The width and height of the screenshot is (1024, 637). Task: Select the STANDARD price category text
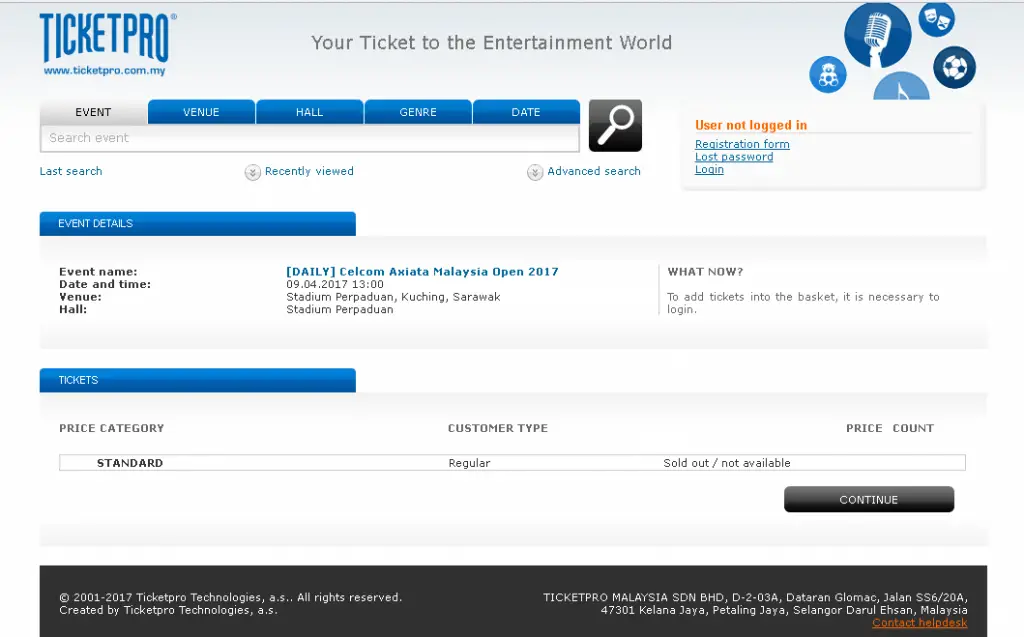pos(130,463)
